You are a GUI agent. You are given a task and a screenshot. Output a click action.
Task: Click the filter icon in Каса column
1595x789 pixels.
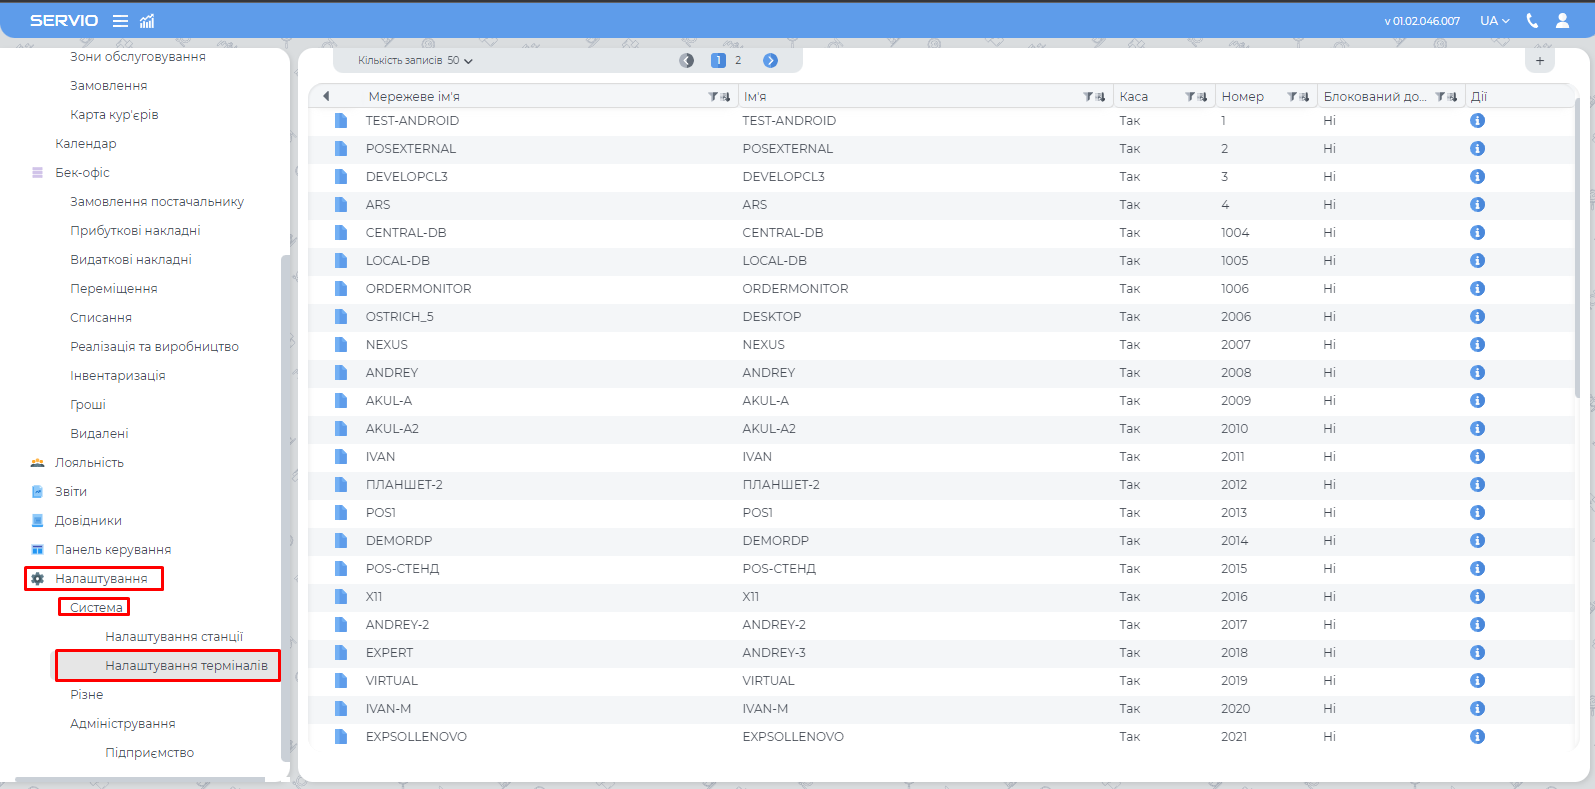point(1196,97)
